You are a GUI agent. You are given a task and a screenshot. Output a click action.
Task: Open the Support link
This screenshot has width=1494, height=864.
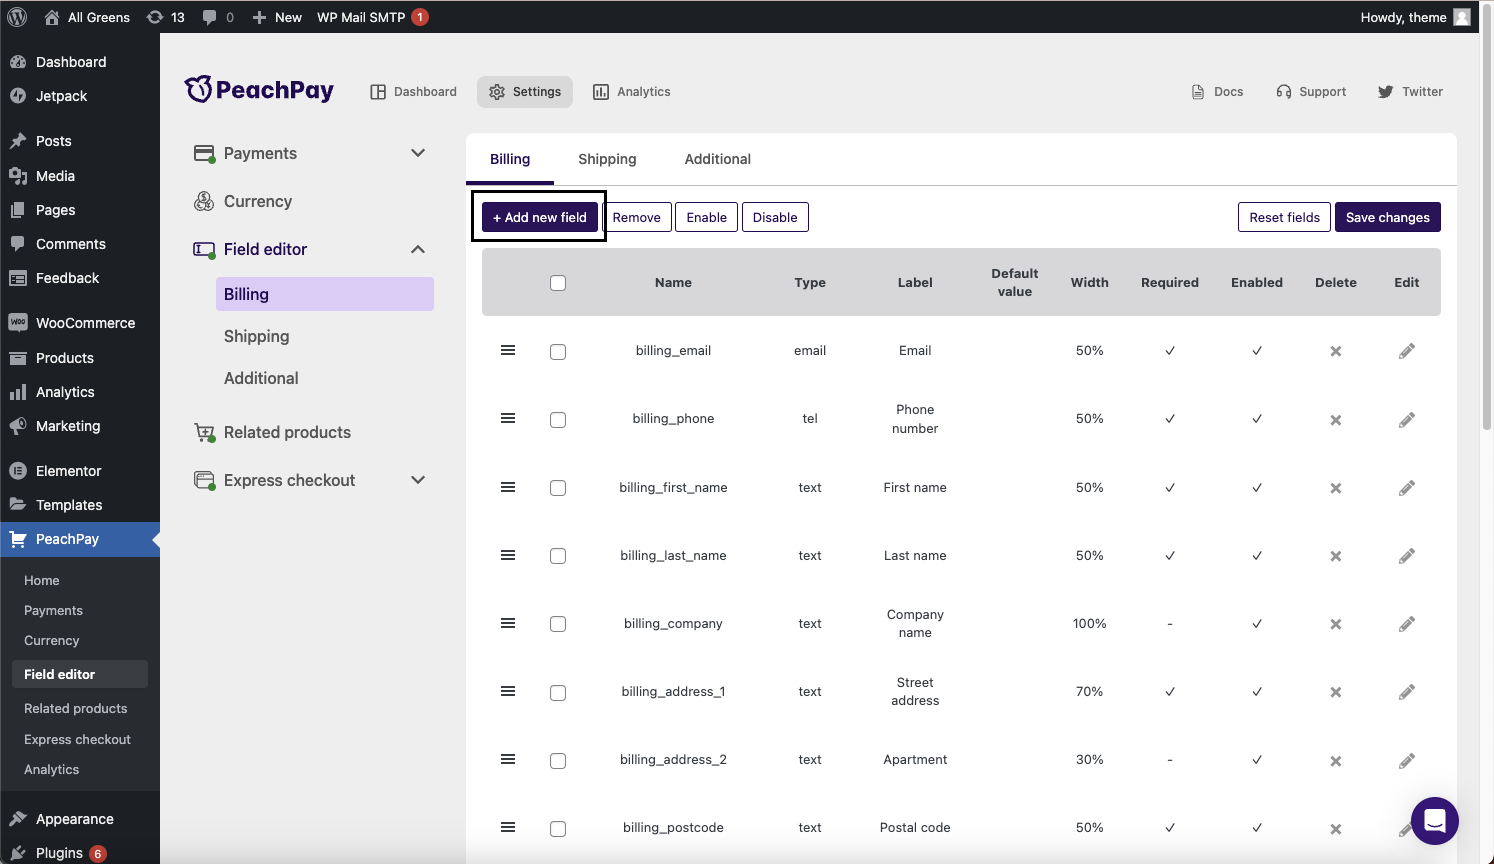click(x=1311, y=91)
